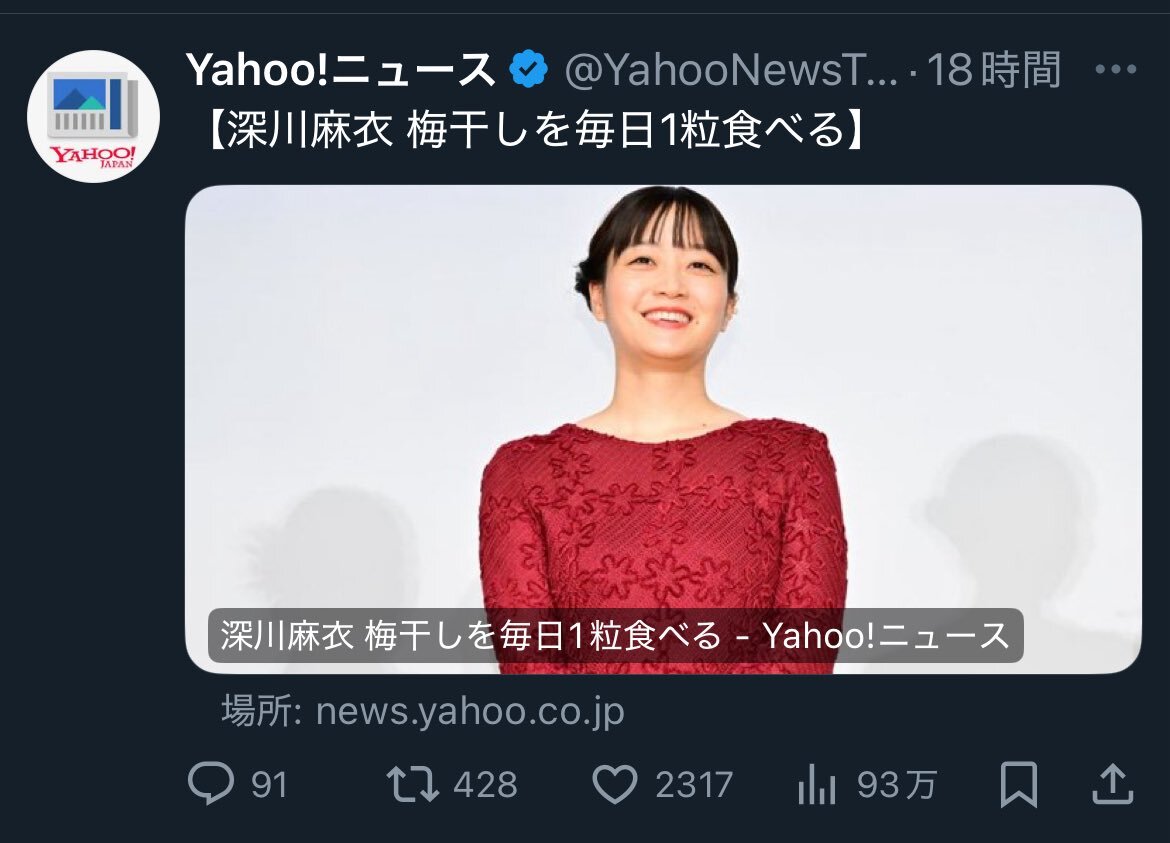Click the like count 2317

[x=694, y=785]
